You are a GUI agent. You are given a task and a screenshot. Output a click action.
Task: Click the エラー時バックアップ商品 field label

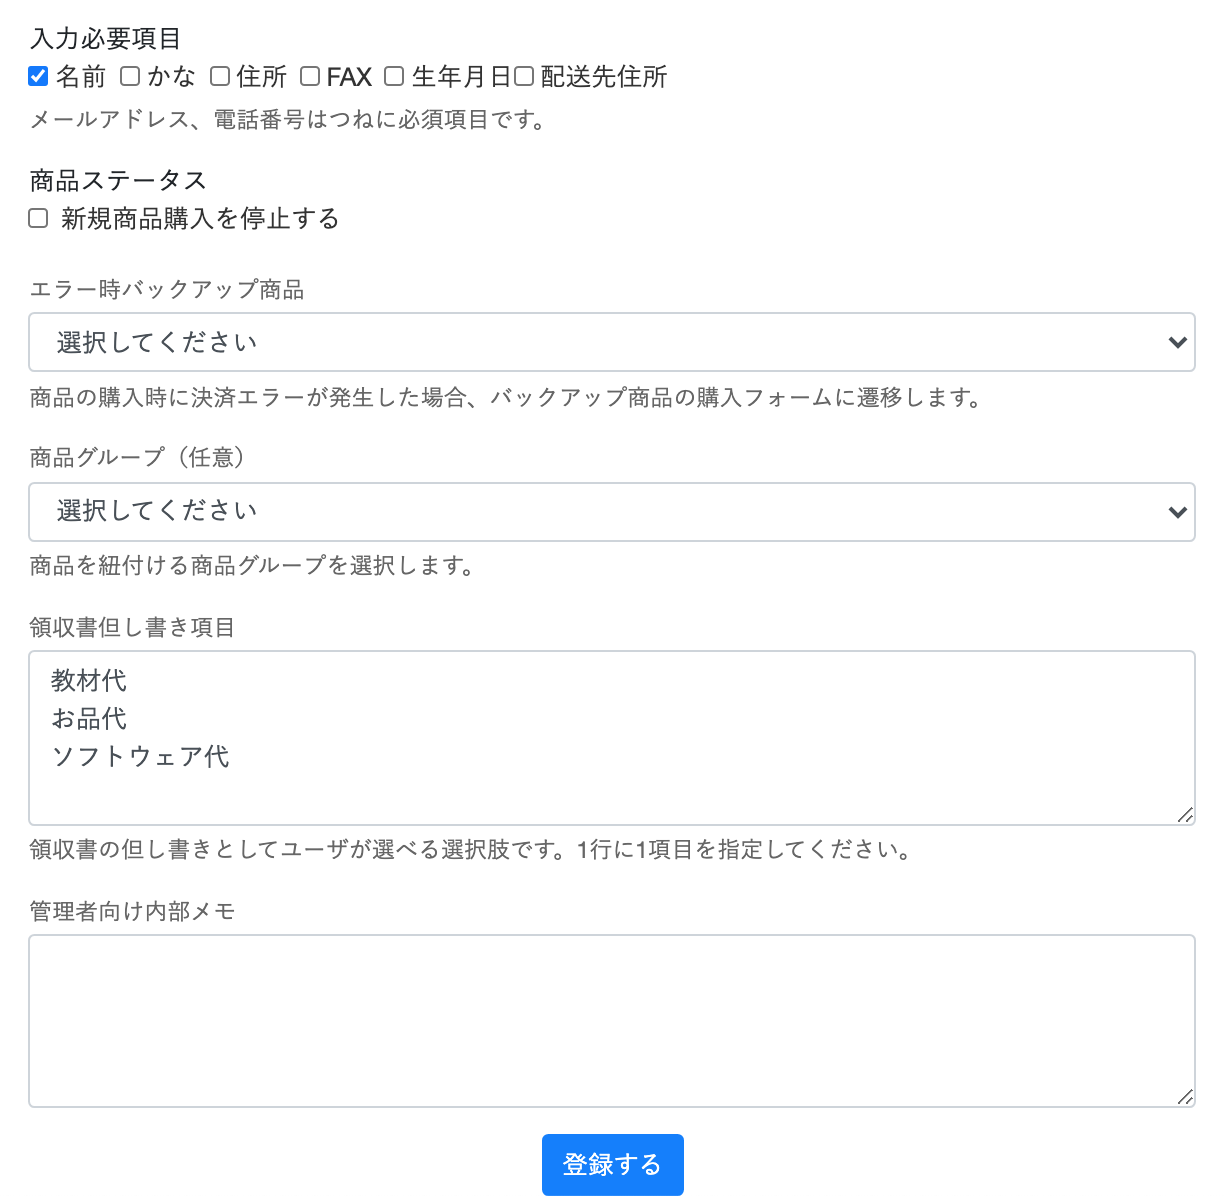click(x=167, y=290)
